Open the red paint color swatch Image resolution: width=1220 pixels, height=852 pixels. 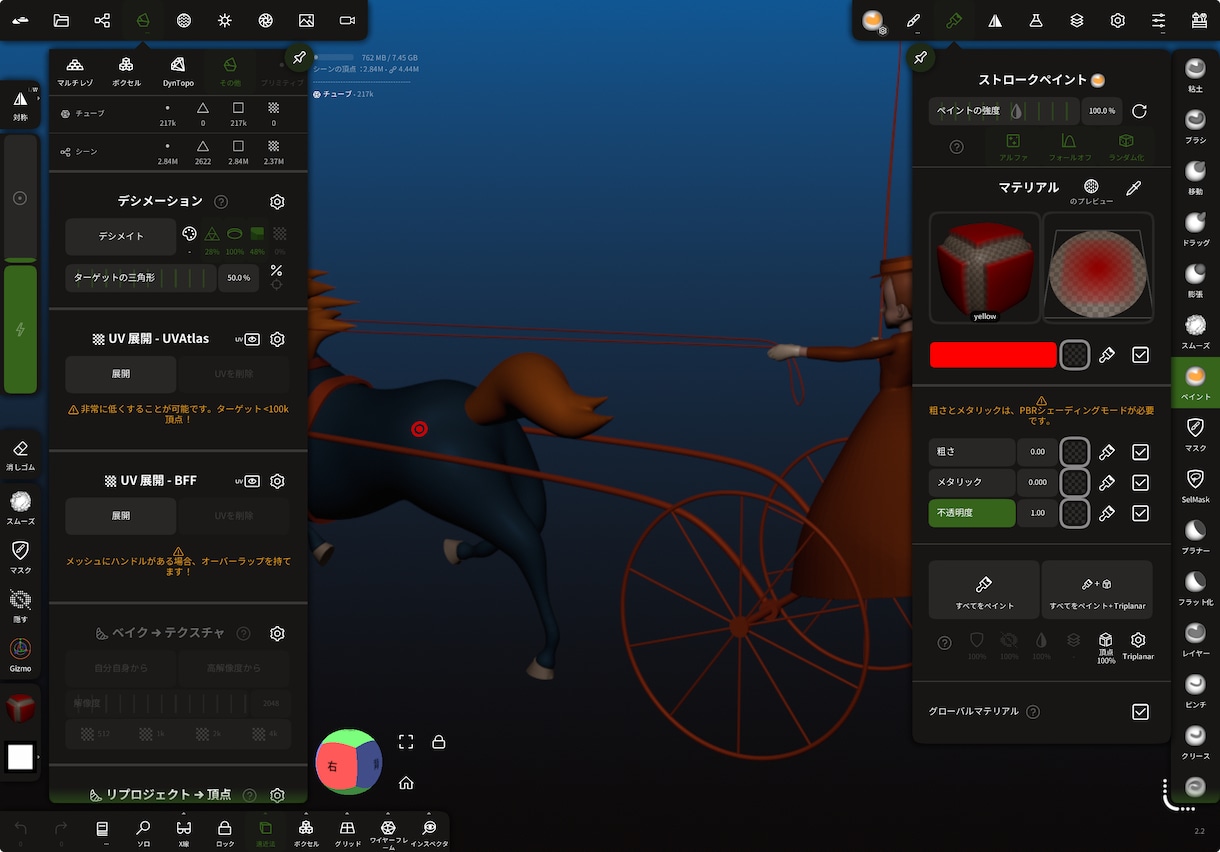tap(993, 355)
